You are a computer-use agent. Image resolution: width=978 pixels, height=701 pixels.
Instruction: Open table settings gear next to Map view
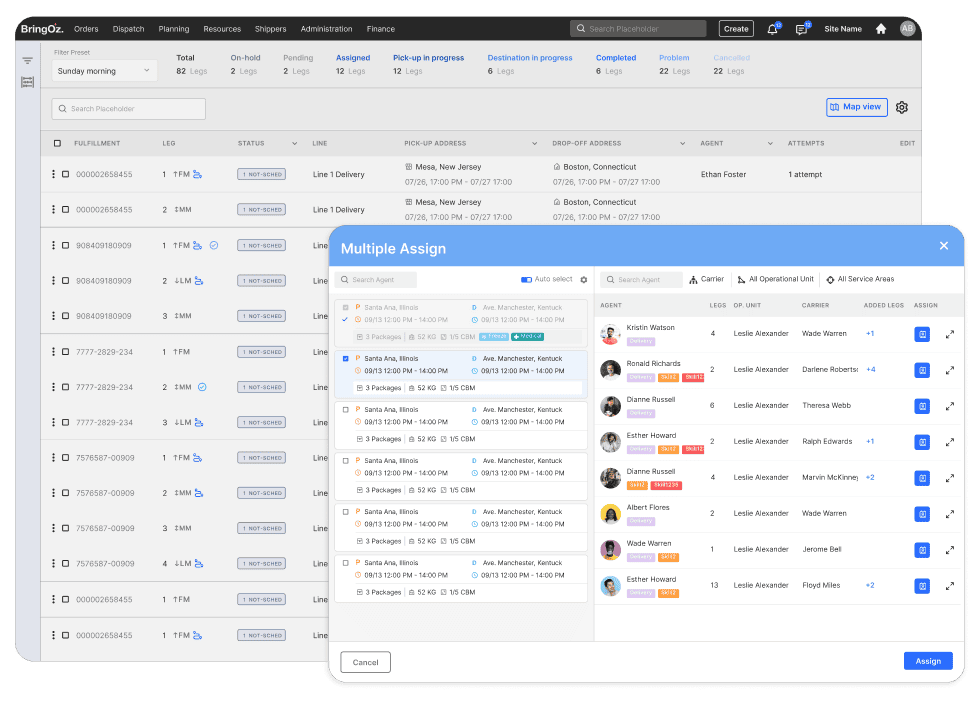point(902,107)
